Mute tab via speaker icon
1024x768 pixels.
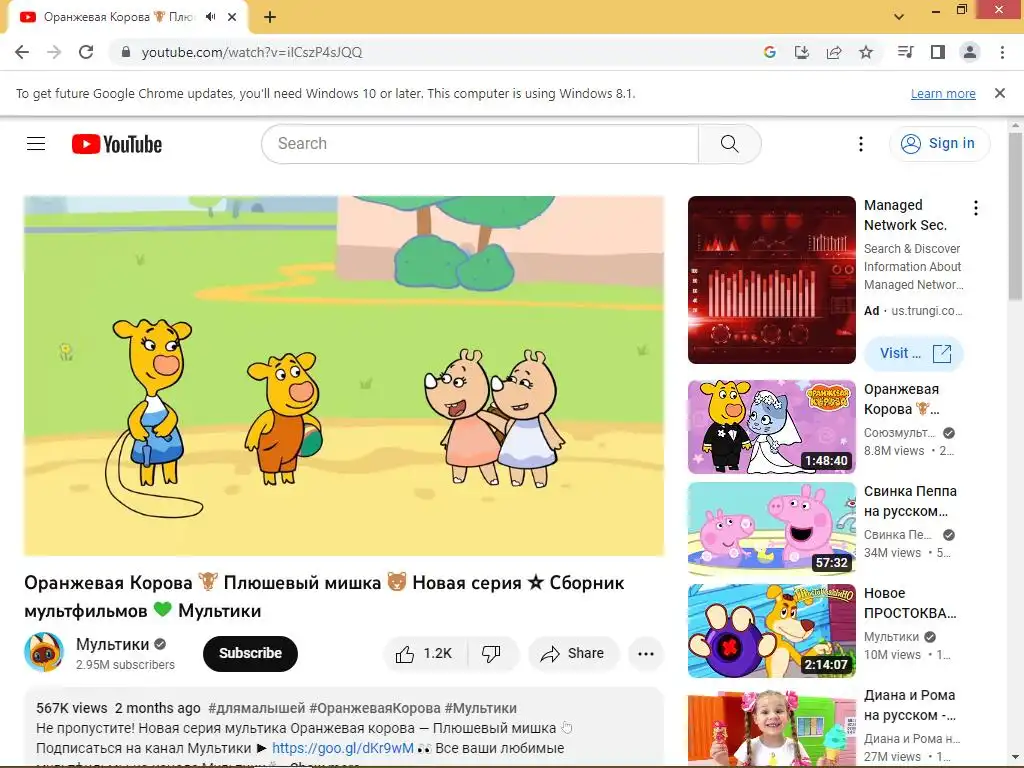pos(210,17)
